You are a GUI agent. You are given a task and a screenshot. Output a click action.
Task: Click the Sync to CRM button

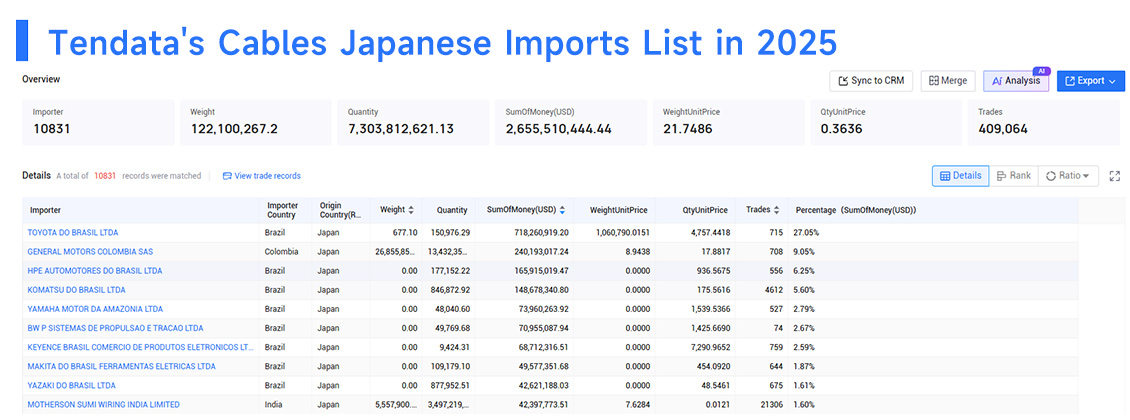[x=871, y=81]
